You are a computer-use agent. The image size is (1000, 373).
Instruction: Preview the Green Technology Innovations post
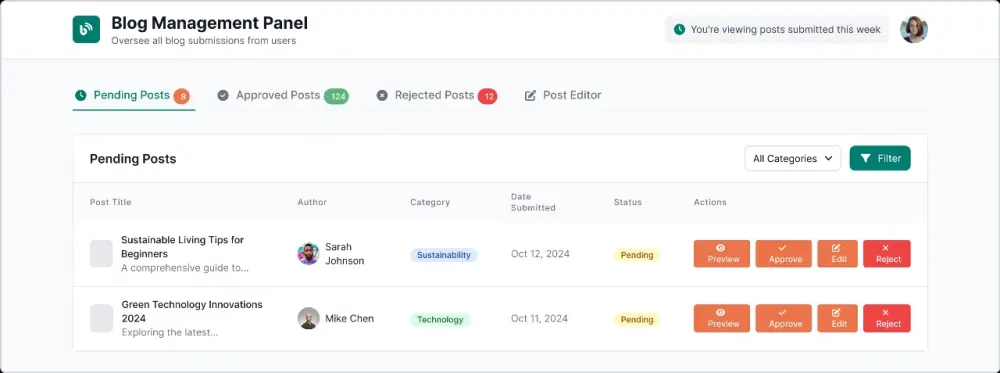tap(722, 318)
